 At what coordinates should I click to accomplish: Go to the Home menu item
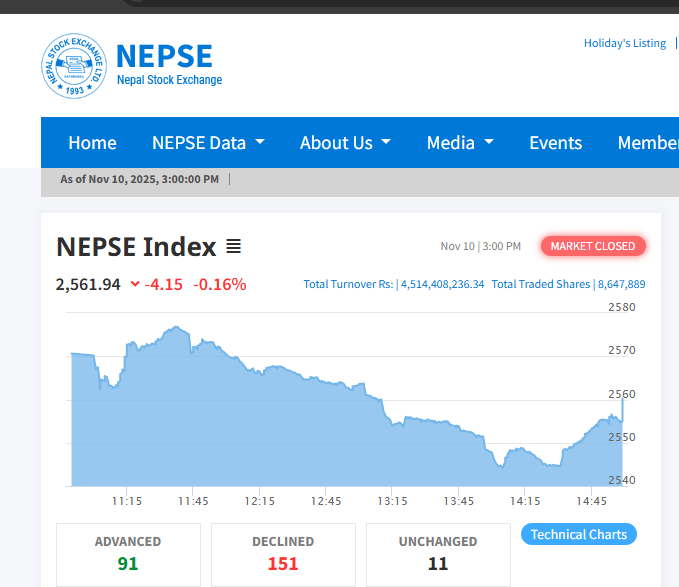coord(92,143)
